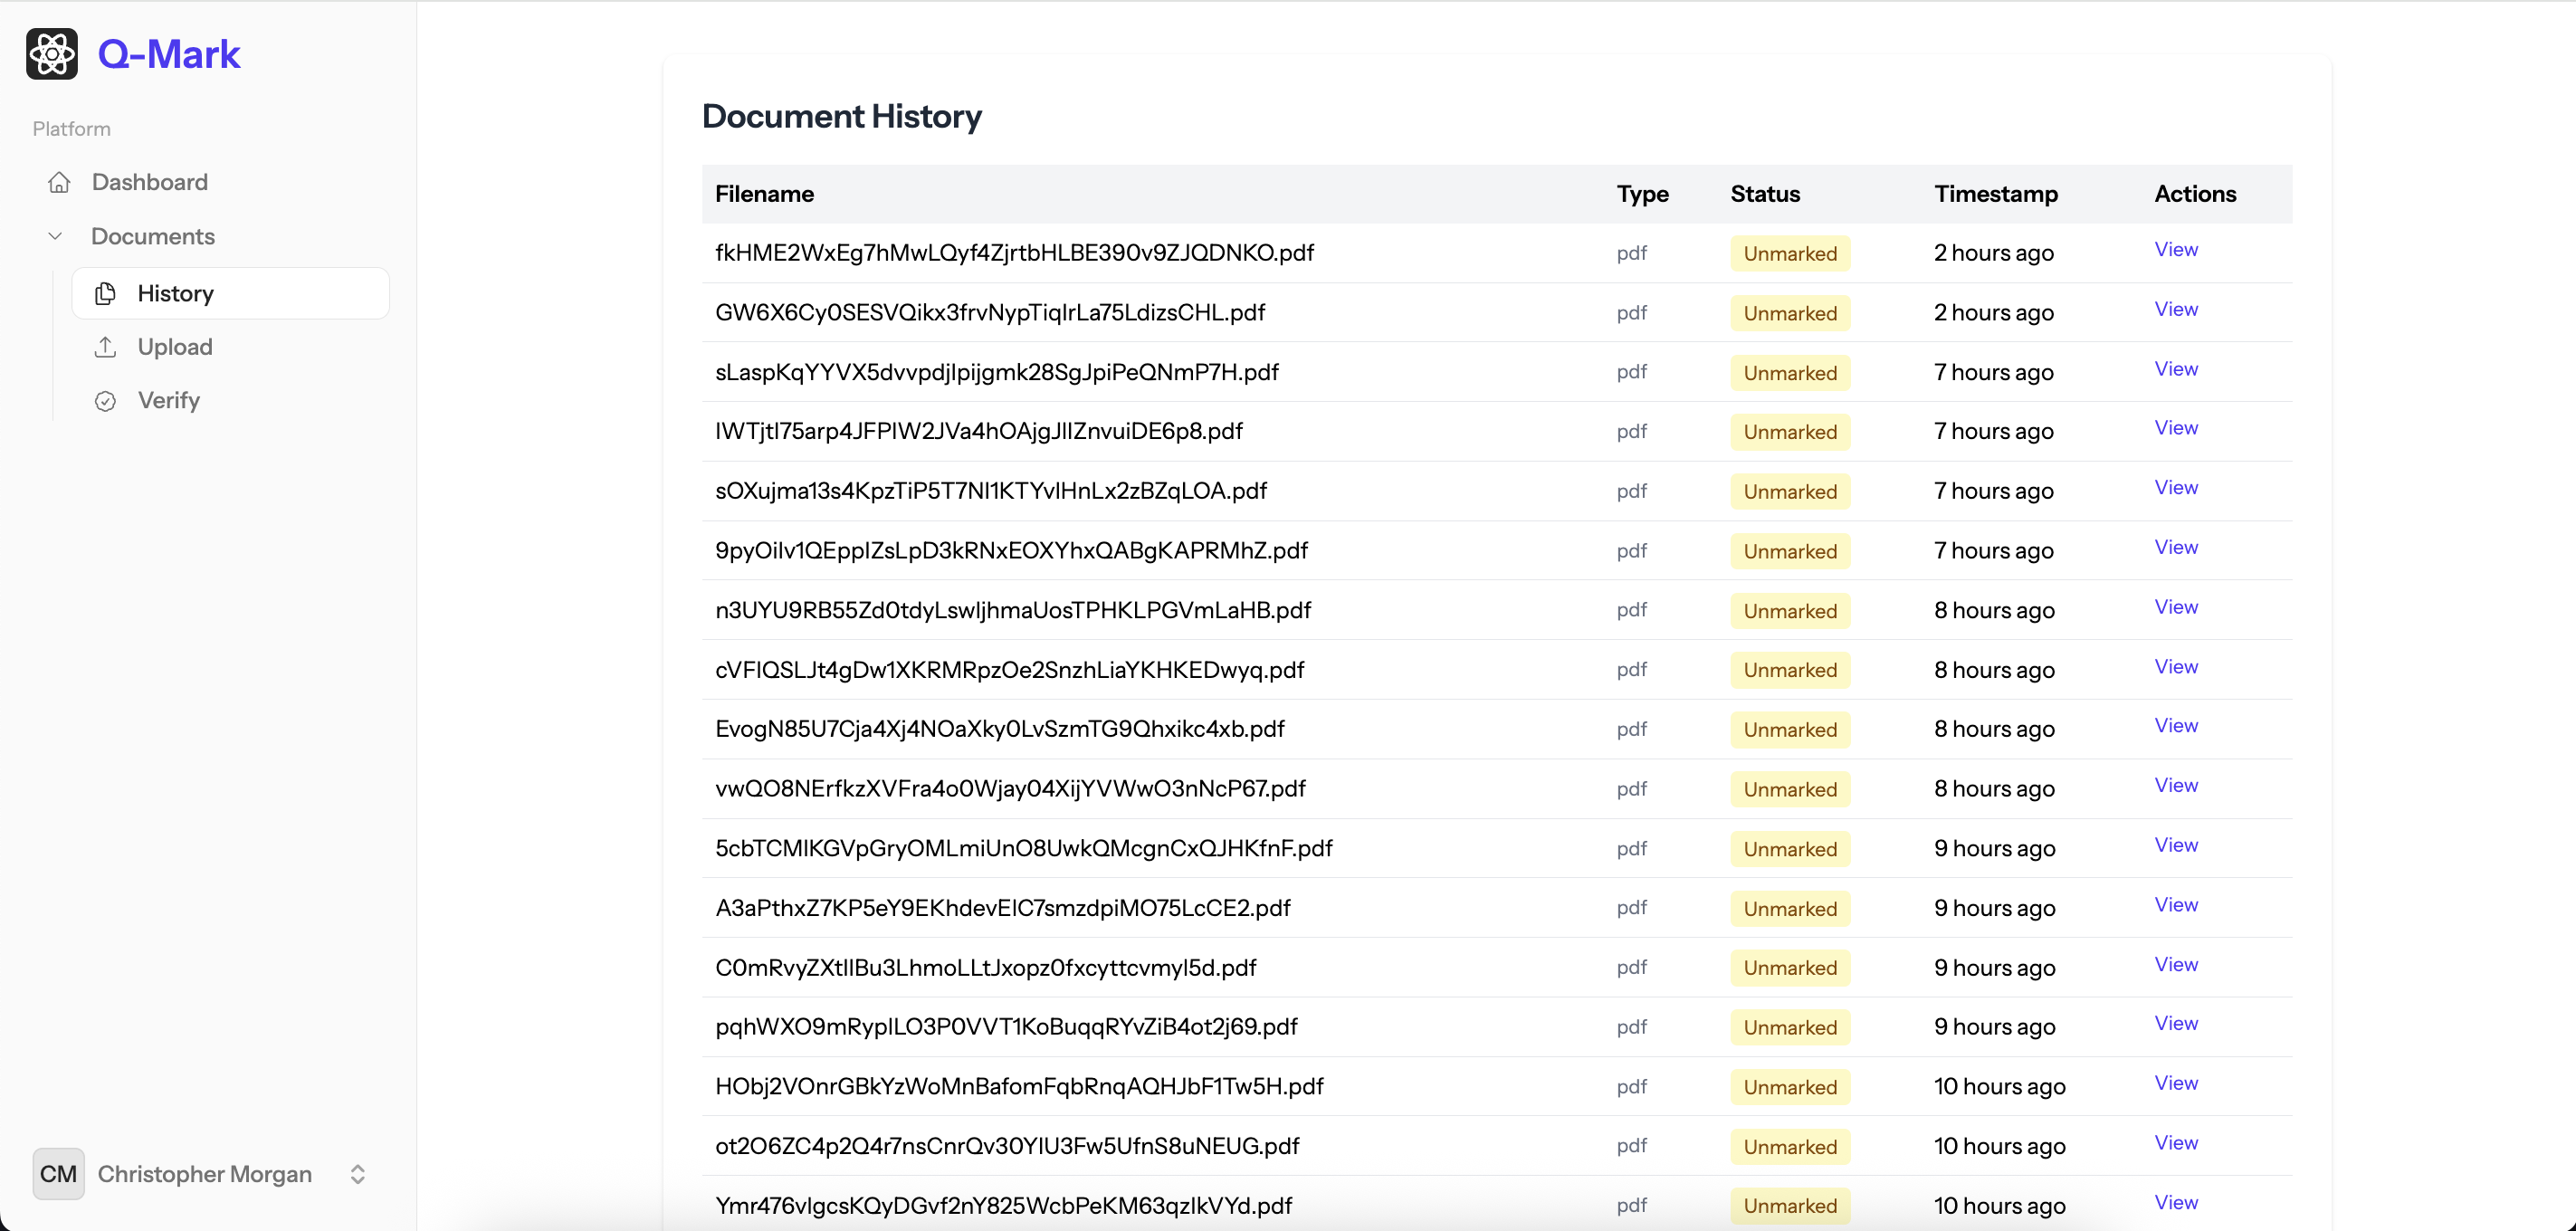View the fkHME2WxEg7h document
This screenshot has width=2576, height=1231.
coord(2175,249)
